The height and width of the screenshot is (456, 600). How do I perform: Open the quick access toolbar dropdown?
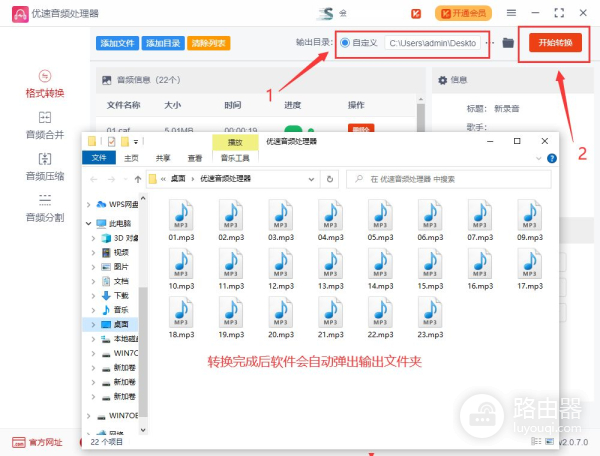(135, 142)
